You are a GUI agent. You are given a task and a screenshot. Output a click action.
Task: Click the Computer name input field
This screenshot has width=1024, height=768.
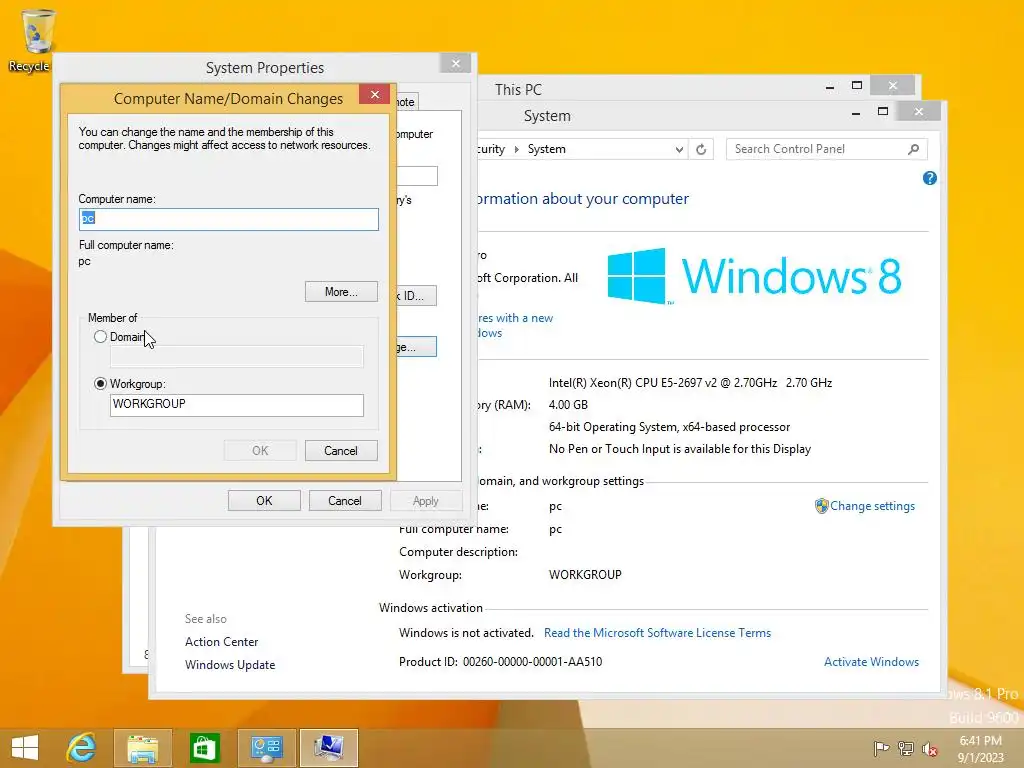pyautogui.click(x=229, y=219)
